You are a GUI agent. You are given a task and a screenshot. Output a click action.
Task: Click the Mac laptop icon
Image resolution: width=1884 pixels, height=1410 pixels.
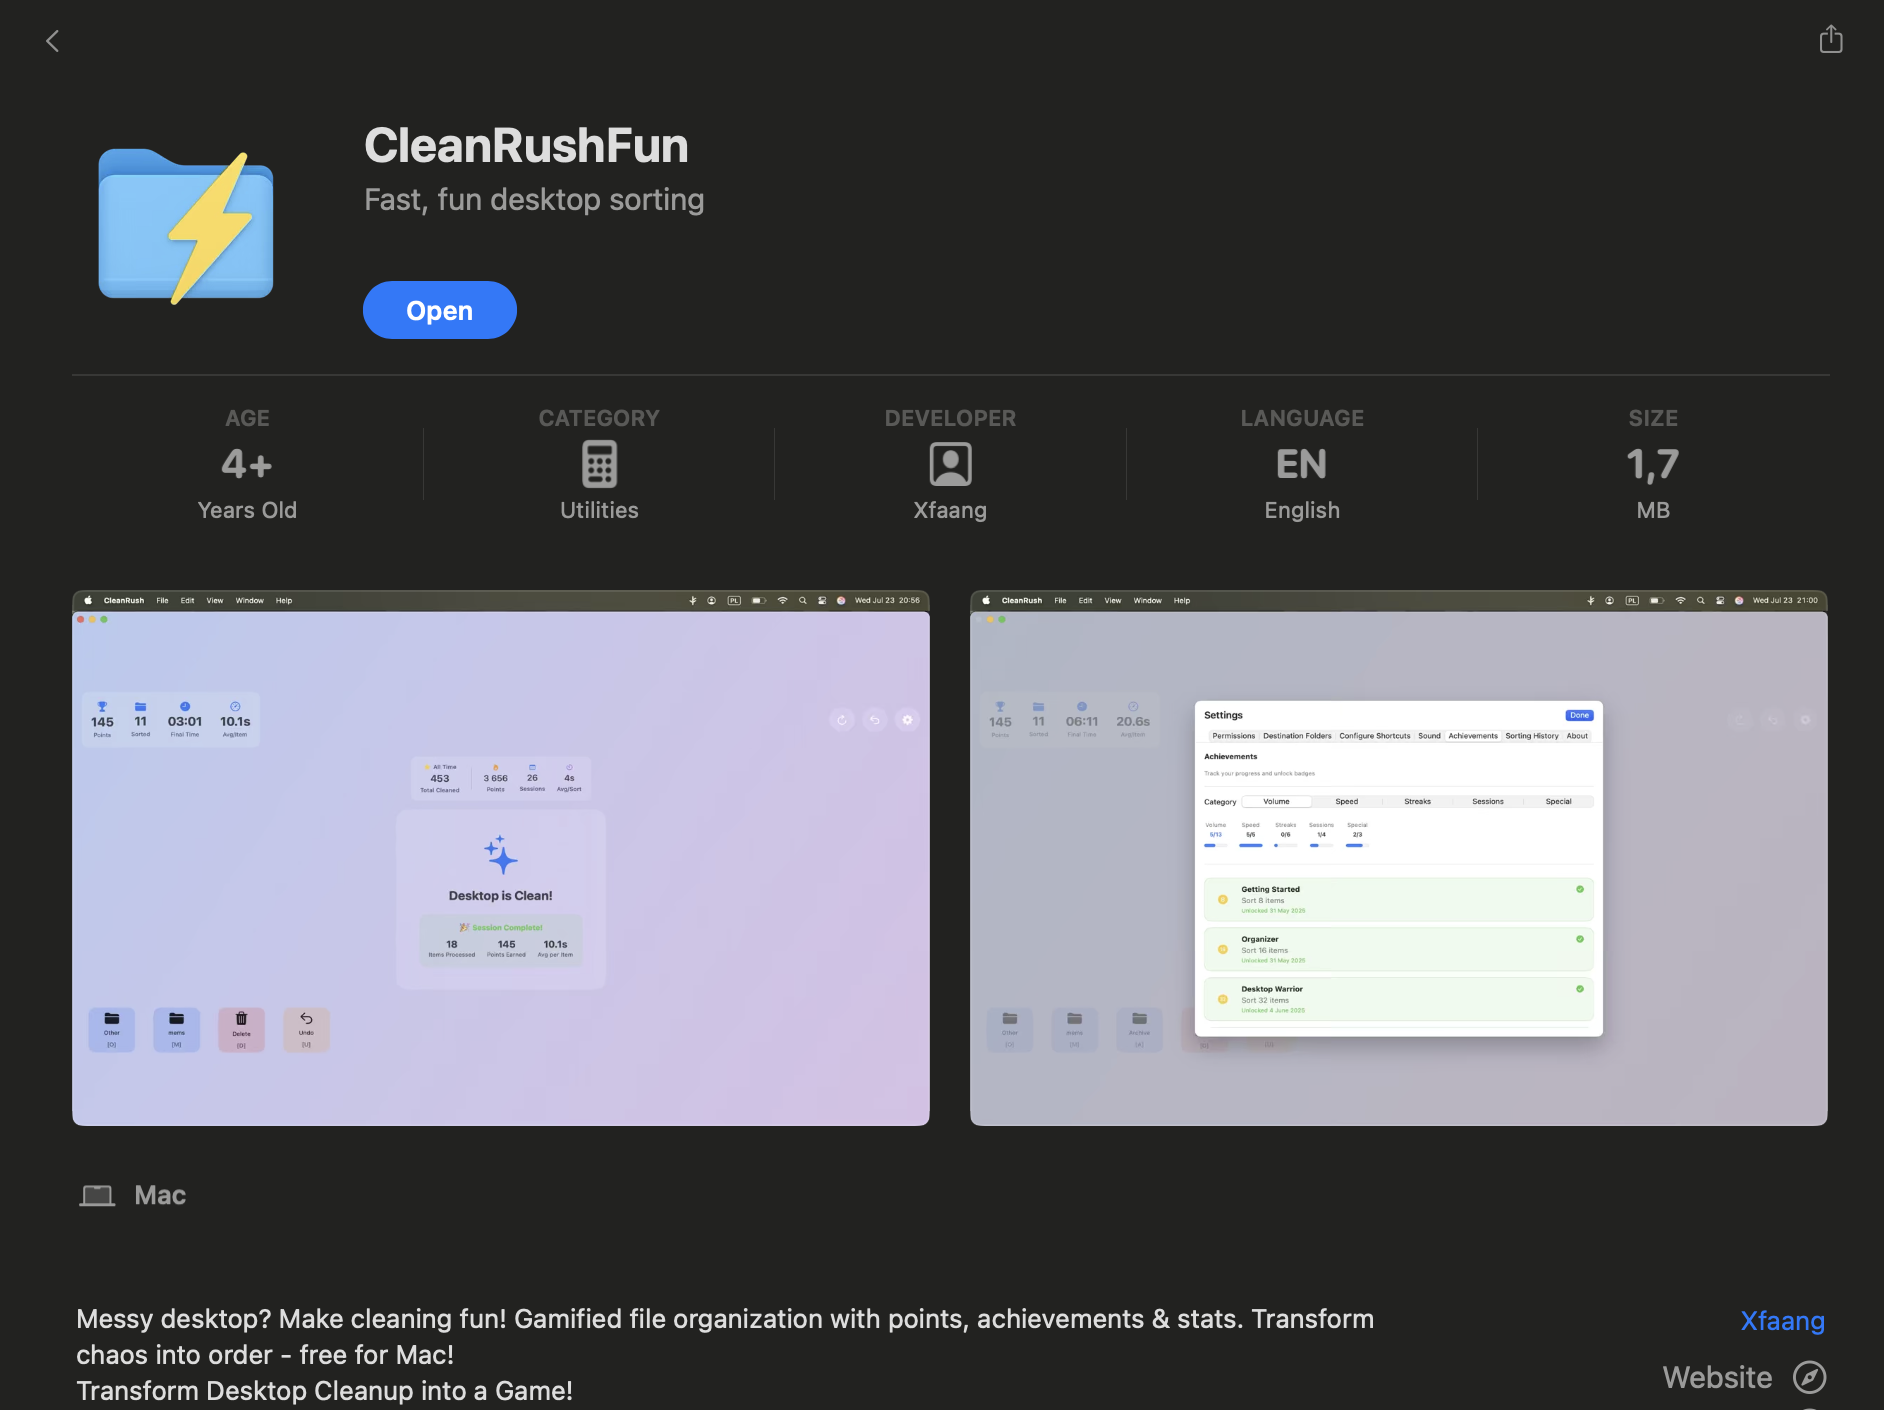click(97, 1195)
